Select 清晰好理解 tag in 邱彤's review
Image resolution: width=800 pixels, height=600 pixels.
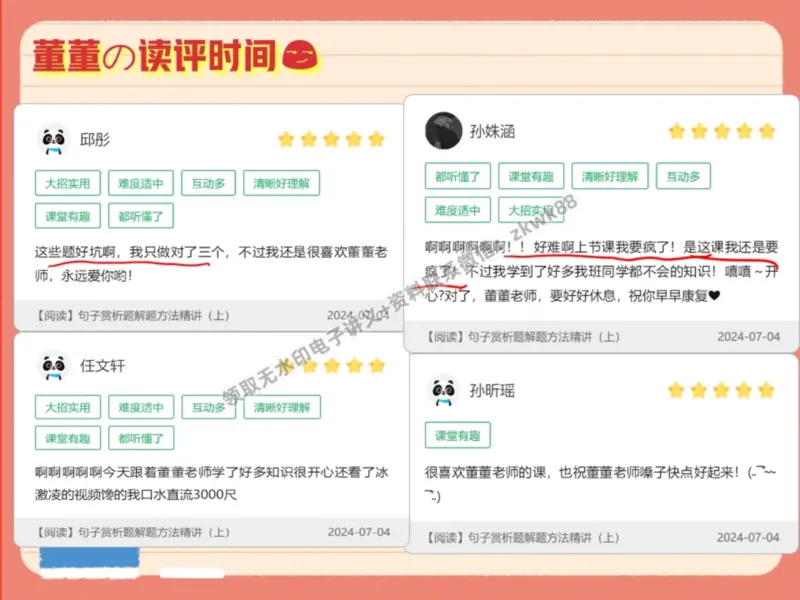(282, 183)
